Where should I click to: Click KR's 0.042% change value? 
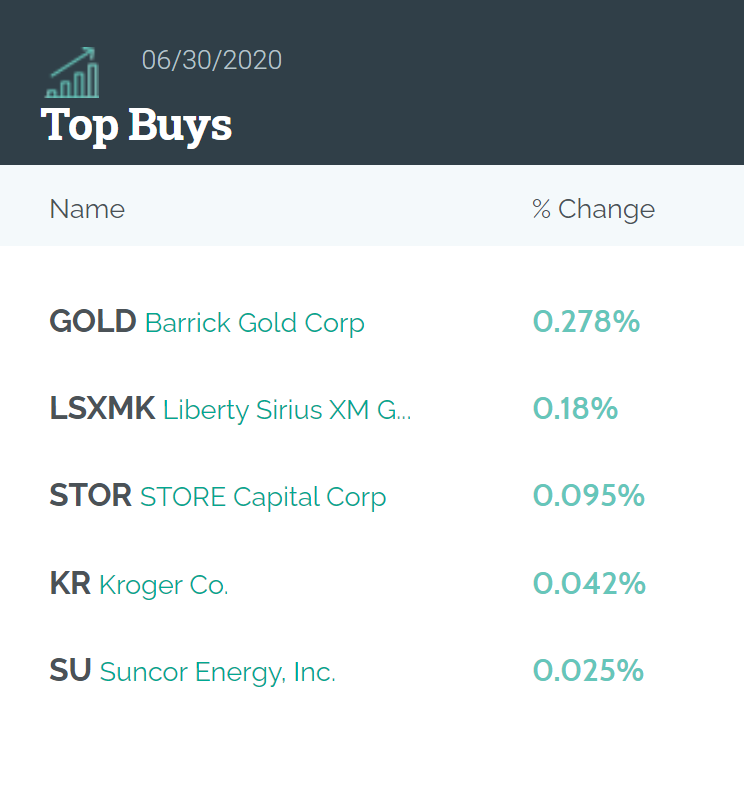(x=589, y=584)
